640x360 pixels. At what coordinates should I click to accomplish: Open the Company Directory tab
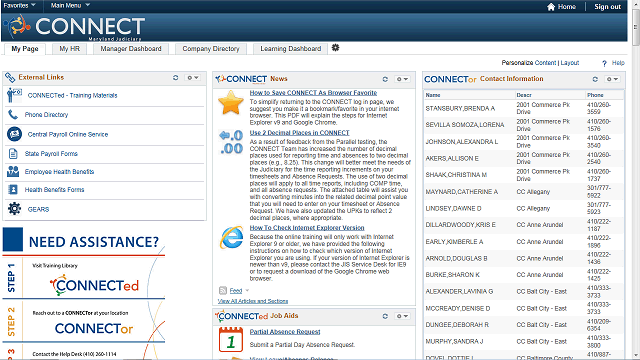coord(211,49)
